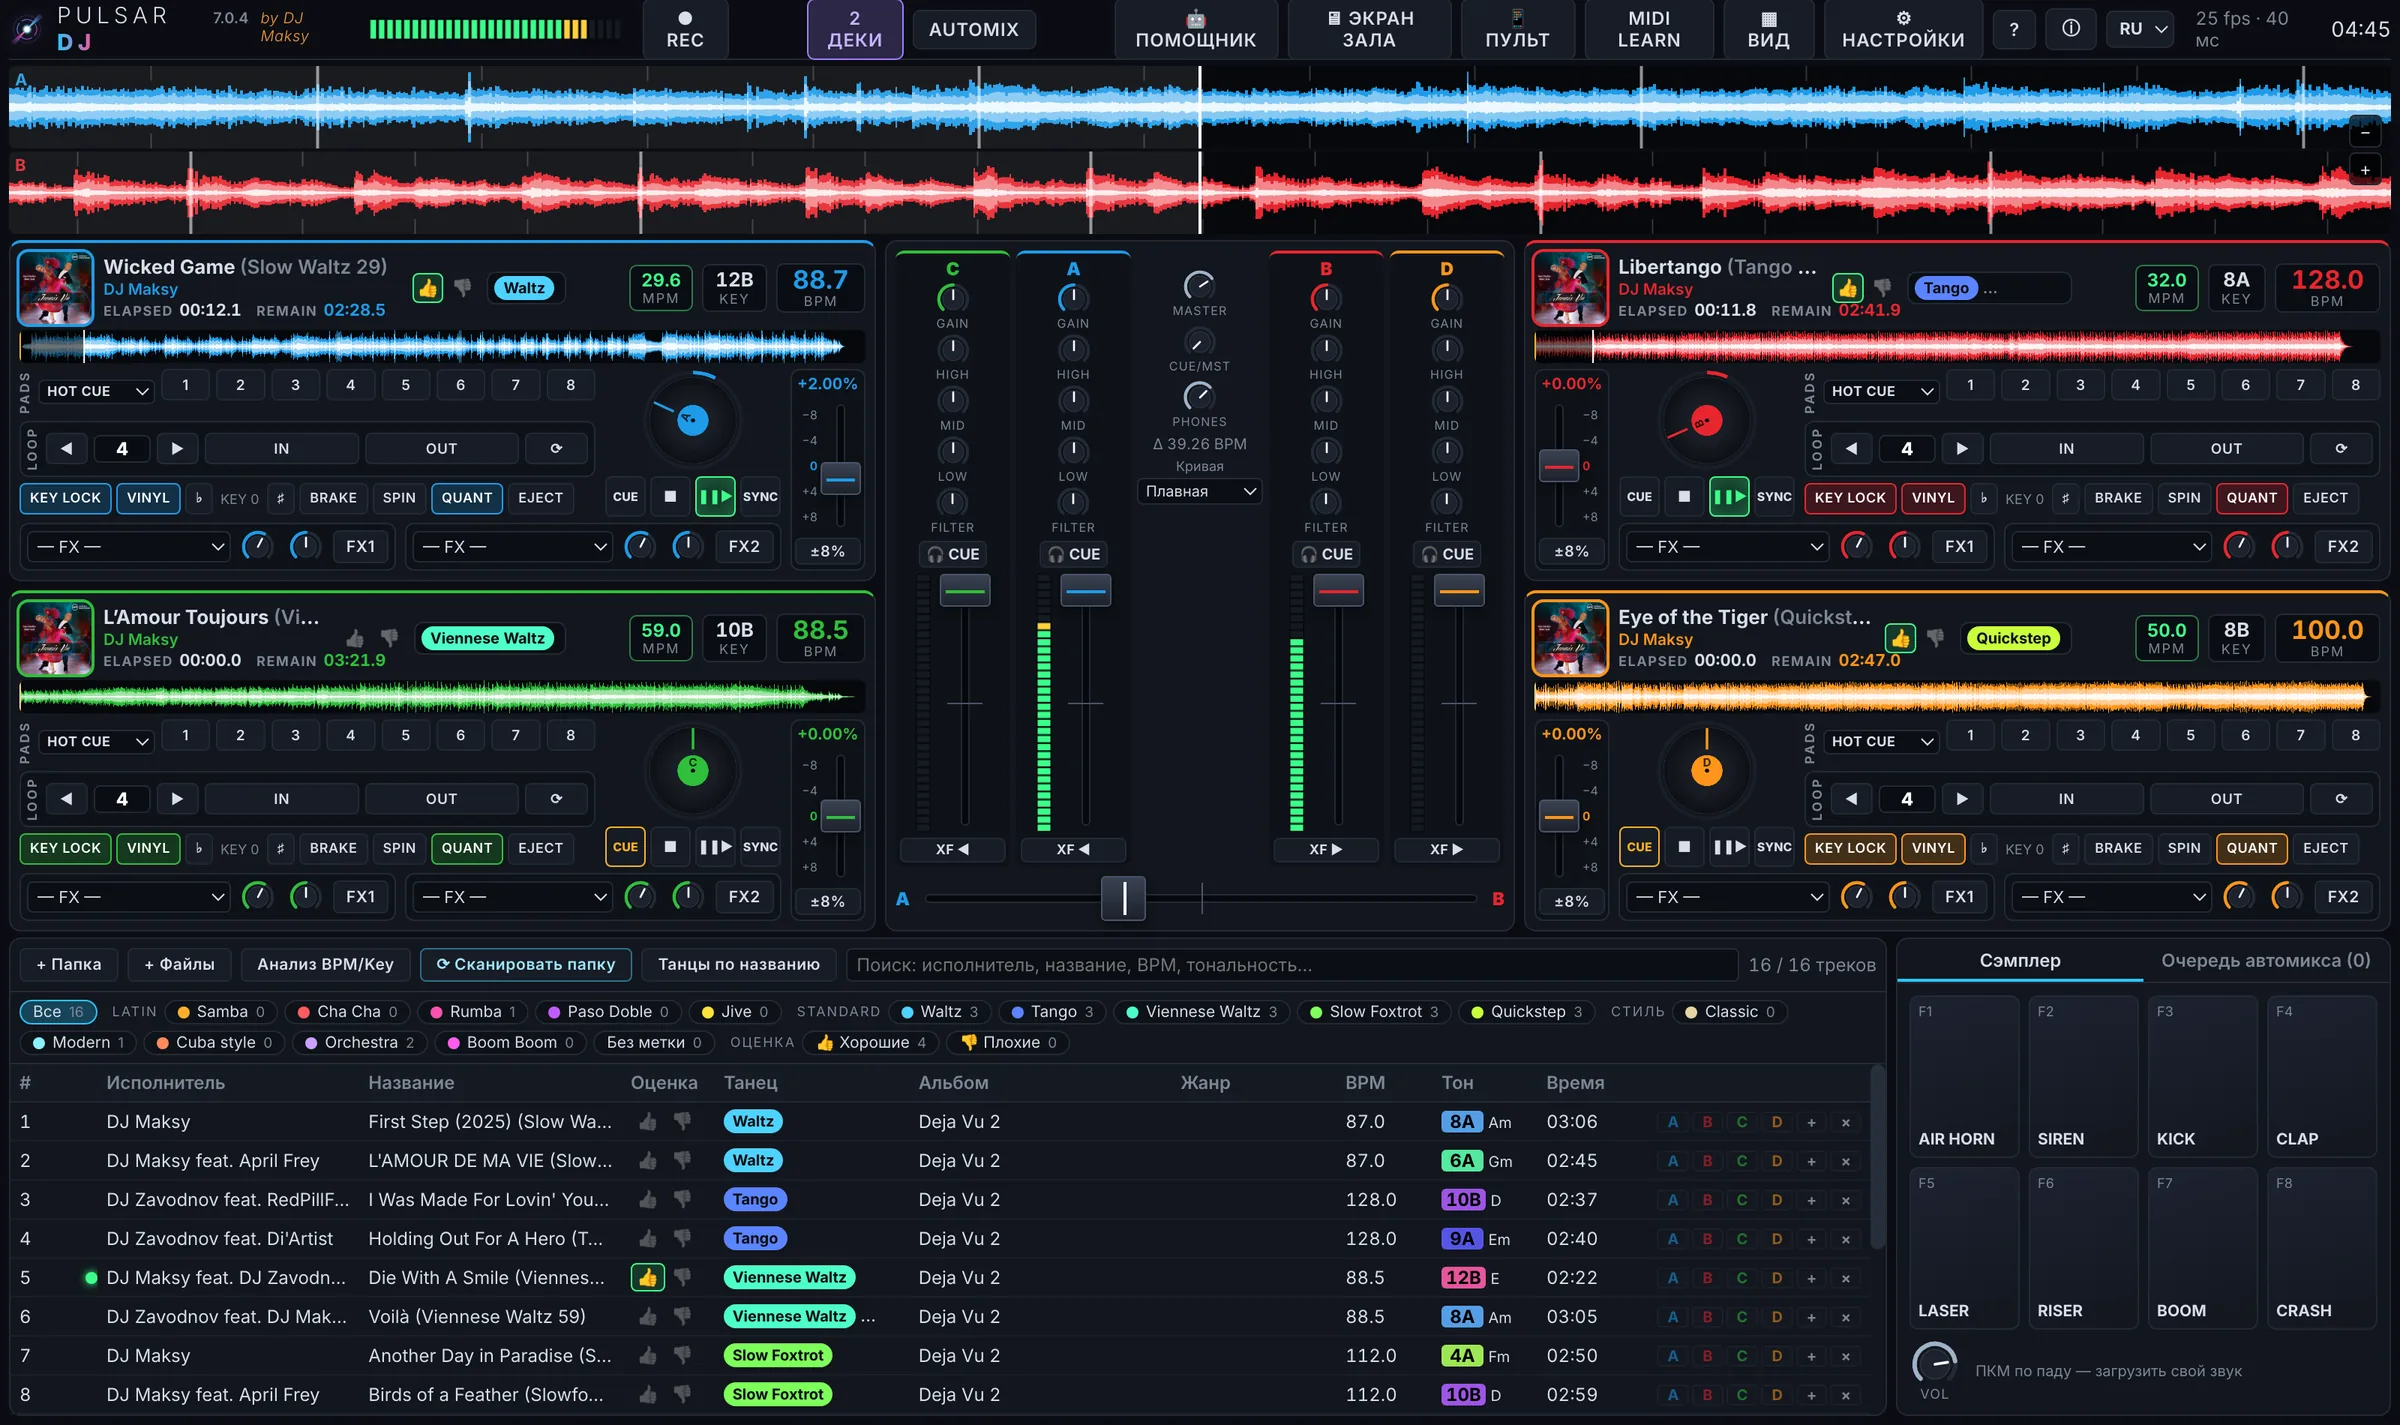The height and width of the screenshot is (1425, 2400).
Task: Click headphone CUE for mixer channel D
Action: point(1446,554)
